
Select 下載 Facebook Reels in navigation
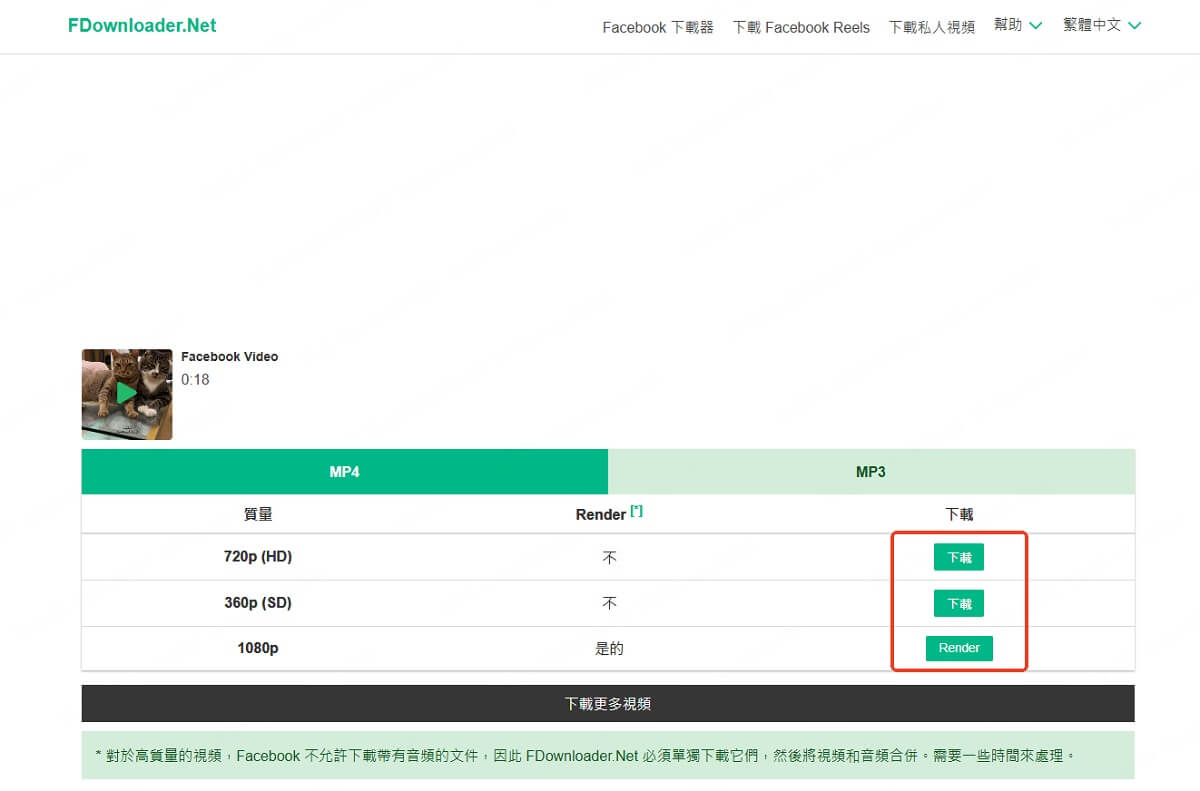801,27
